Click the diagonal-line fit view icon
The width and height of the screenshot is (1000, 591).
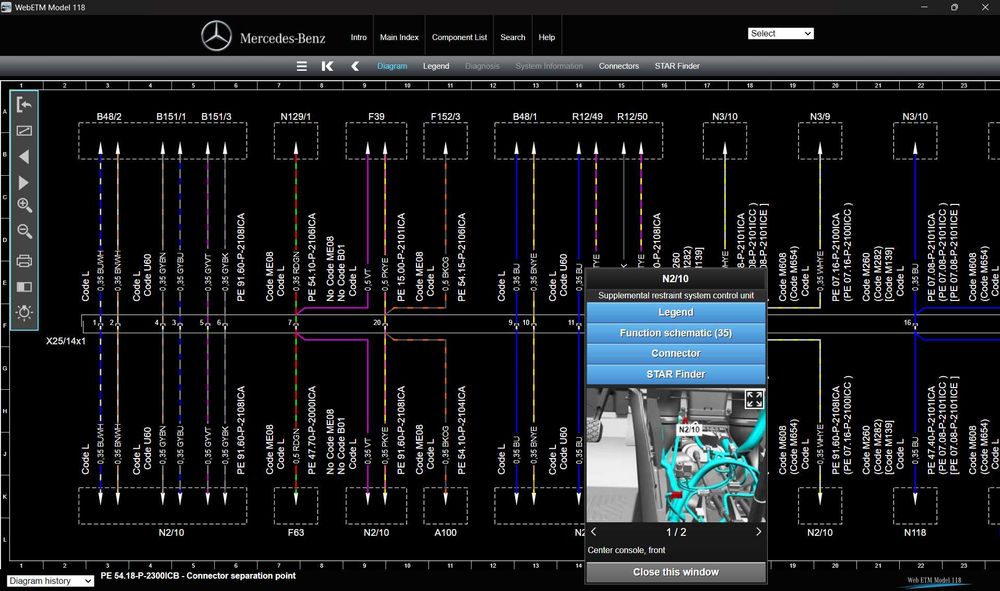[24, 131]
